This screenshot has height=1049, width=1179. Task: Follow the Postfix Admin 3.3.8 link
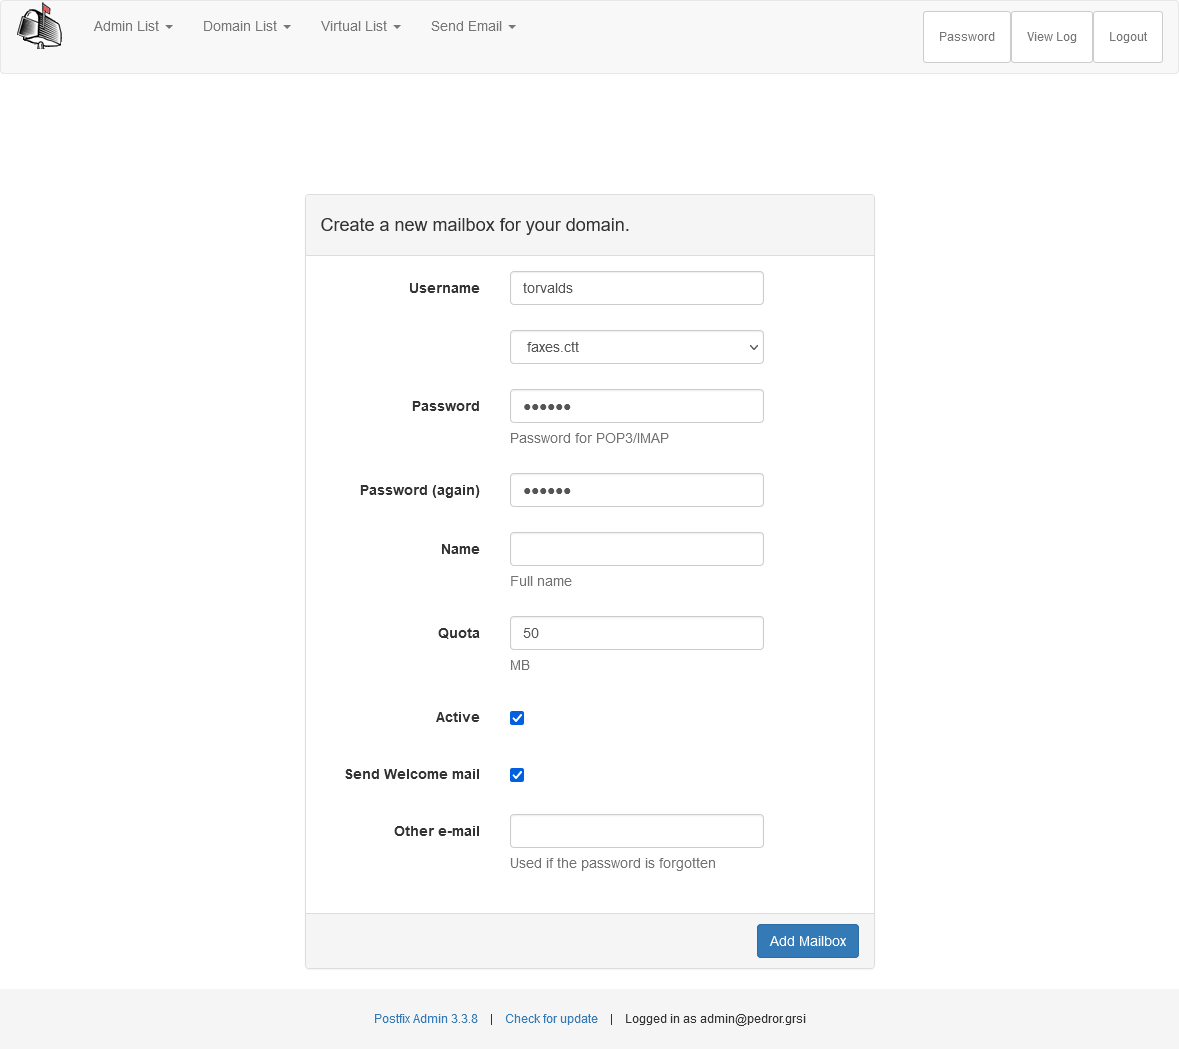(x=426, y=1018)
